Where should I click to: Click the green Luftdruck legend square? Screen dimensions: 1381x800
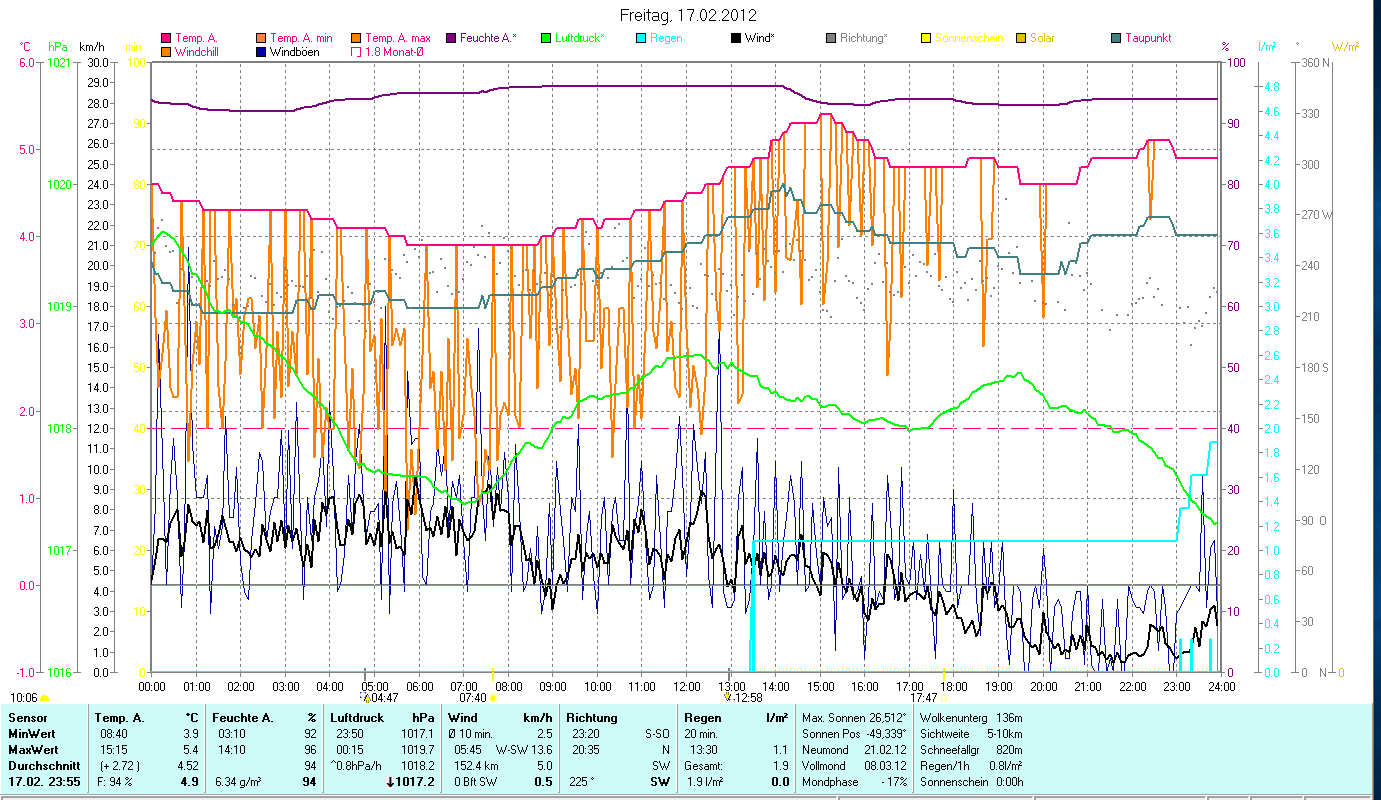(x=545, y=38)
